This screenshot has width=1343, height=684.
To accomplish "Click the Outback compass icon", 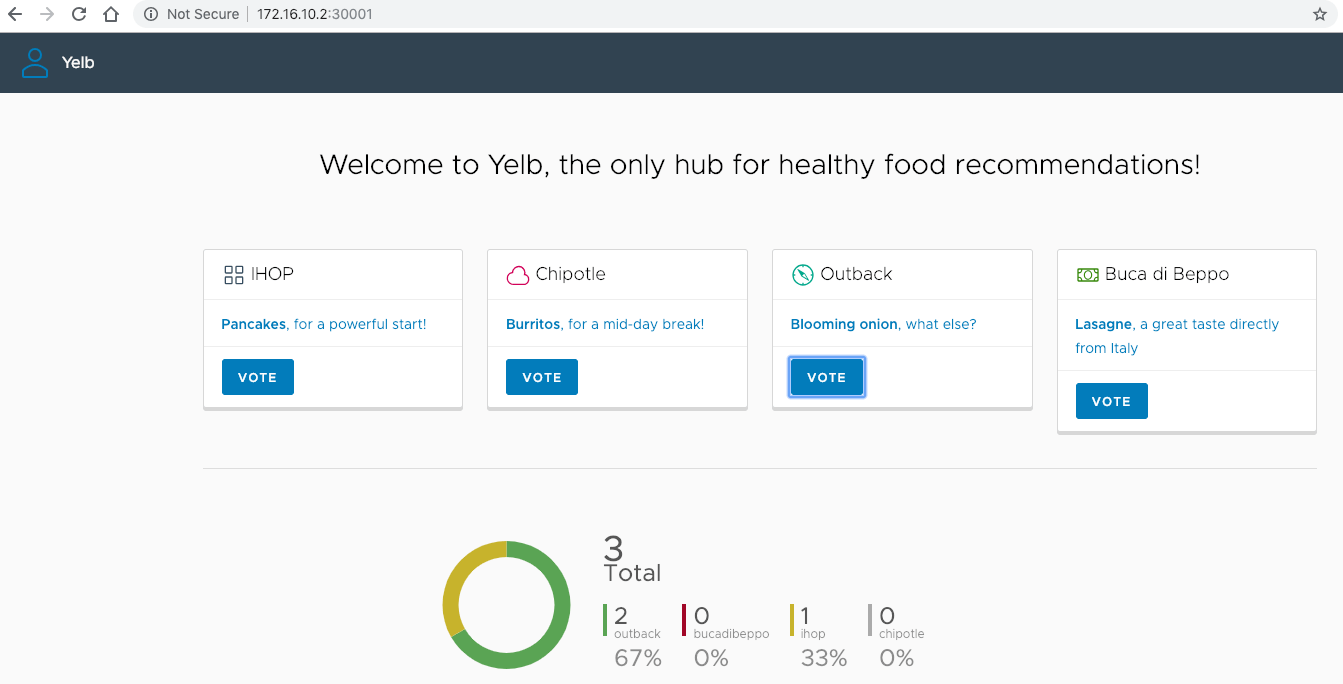I will tap(802, 275).
